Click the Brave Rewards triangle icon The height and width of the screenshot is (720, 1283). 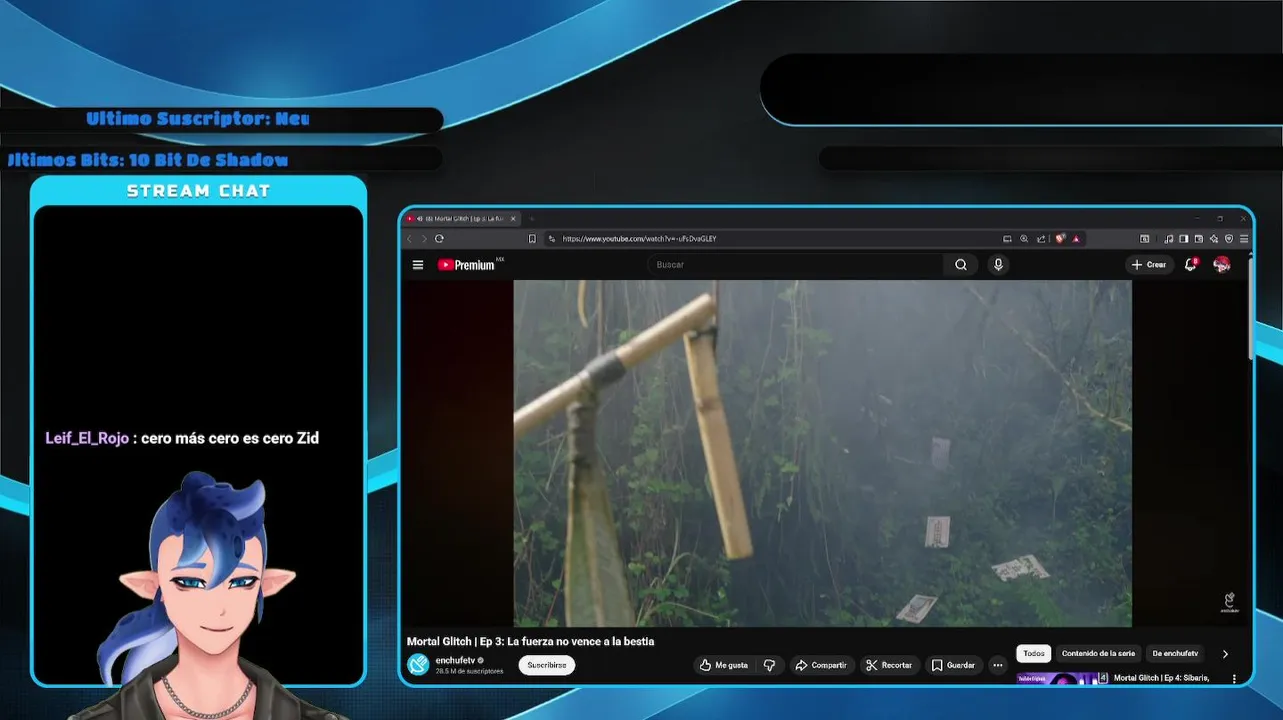pyautogui.click(x=1076, y=239)
